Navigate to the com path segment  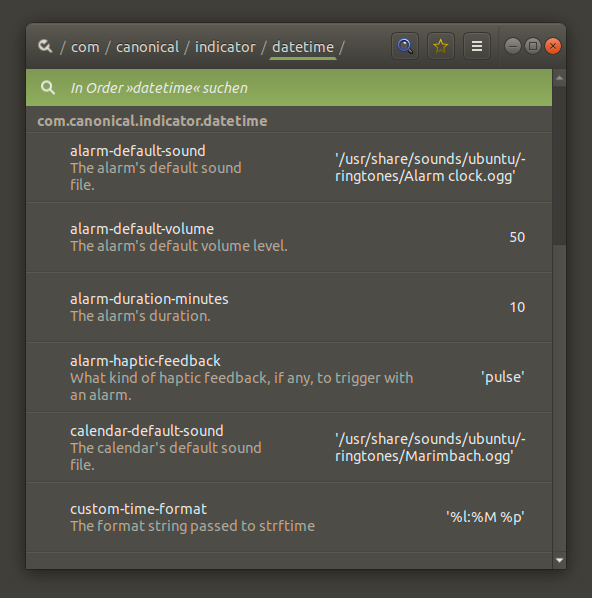coord(85,47)
